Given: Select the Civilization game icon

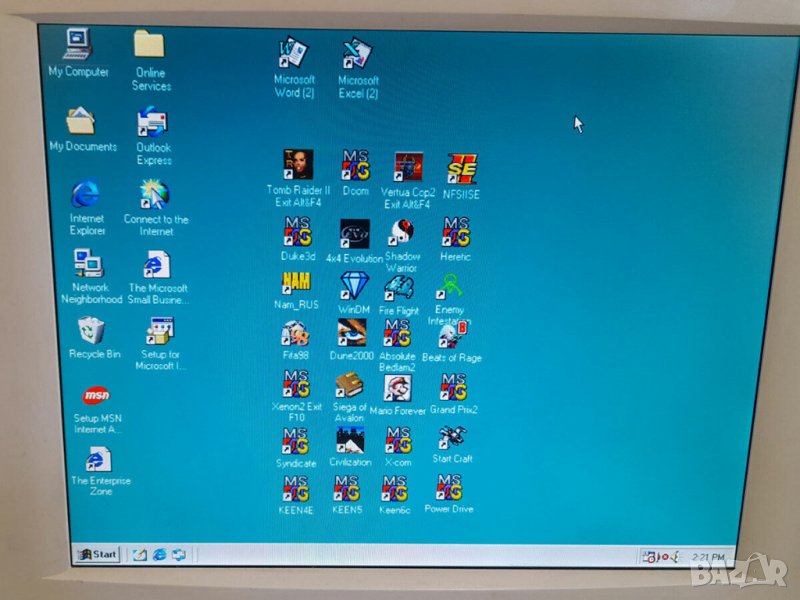Looking at the screenshot, I should click(350, 440).
